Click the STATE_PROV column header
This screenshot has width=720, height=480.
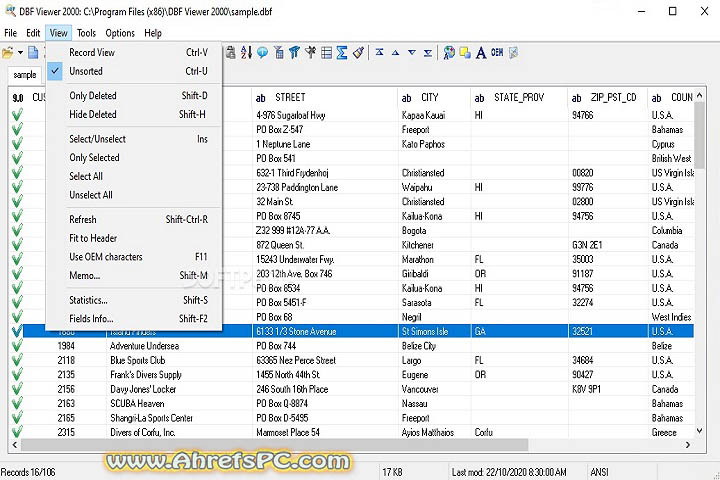coord(519,97)
